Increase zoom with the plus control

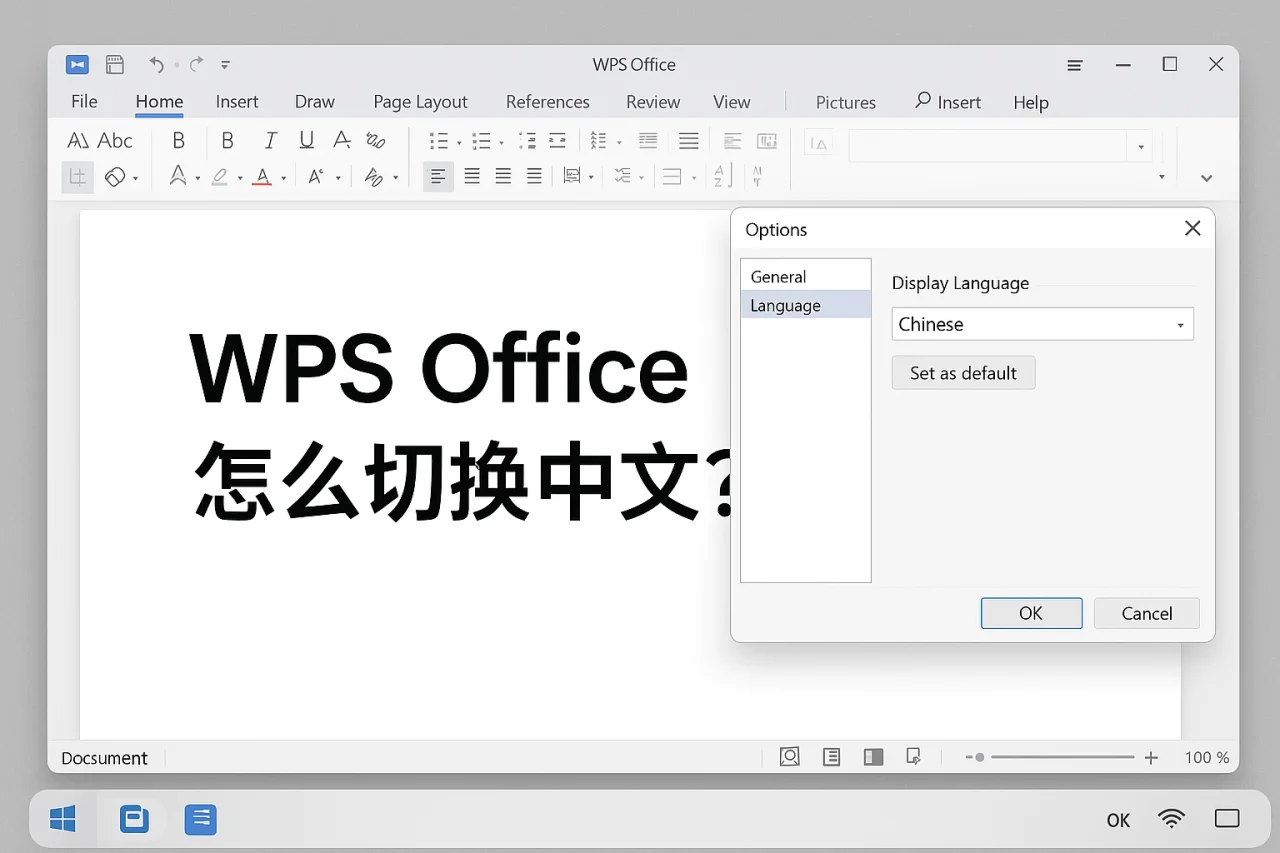point(1151,757)
